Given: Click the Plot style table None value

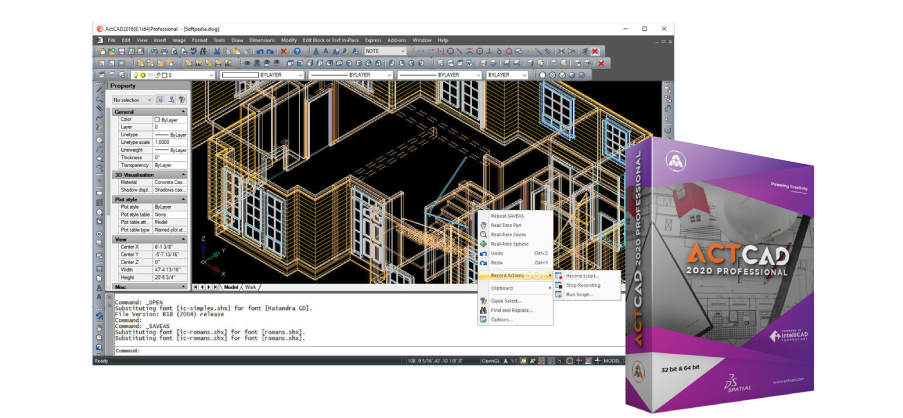Looking at the screenshot, I should click(170, 214).
